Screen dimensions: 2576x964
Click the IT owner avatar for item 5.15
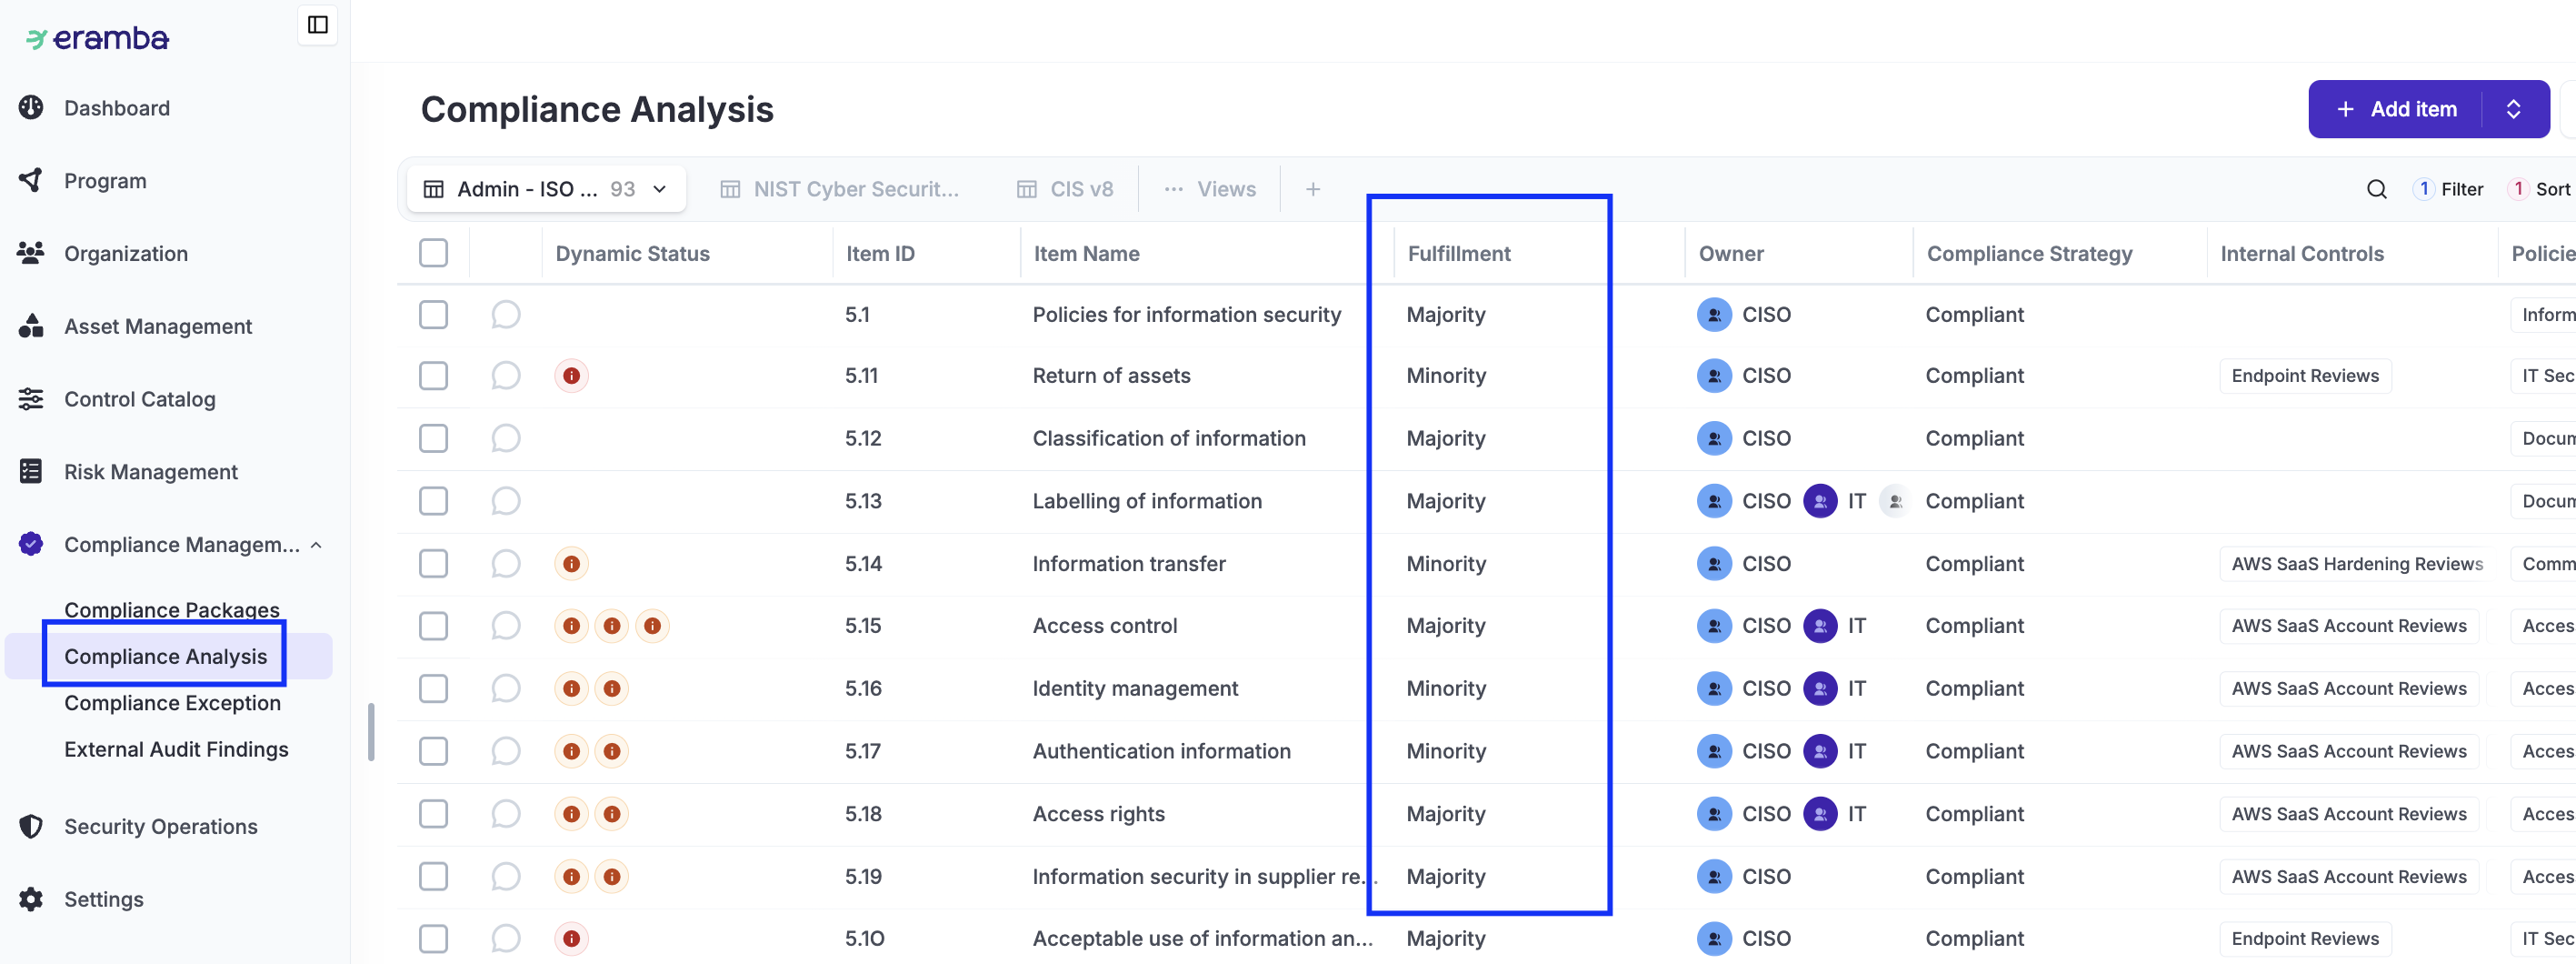point(1819,626)
